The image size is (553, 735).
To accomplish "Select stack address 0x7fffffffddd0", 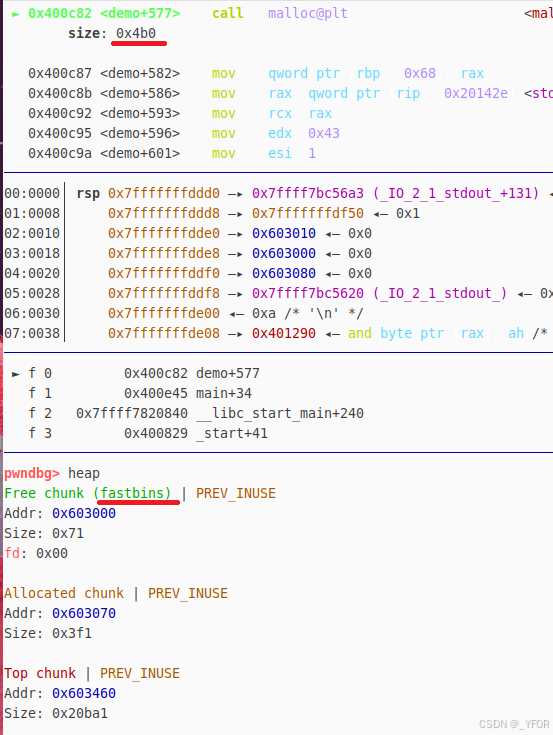I will [x=164, y=193].
